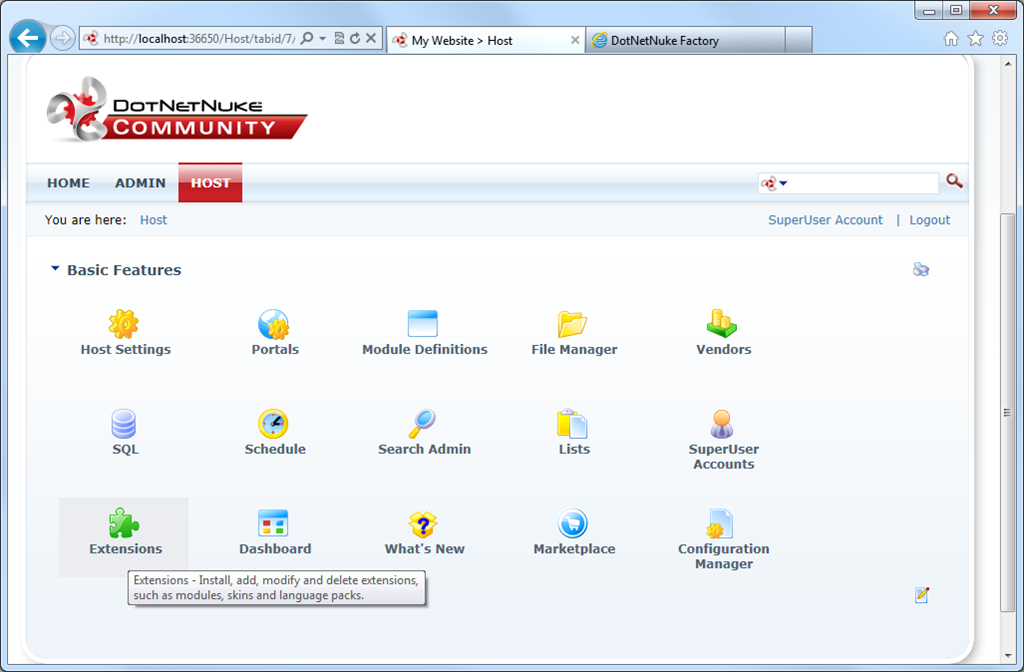Open the Host Settings gear icon
This screenshot has width=1024, height=672.
pyautogui.click(x=124, y=324)
